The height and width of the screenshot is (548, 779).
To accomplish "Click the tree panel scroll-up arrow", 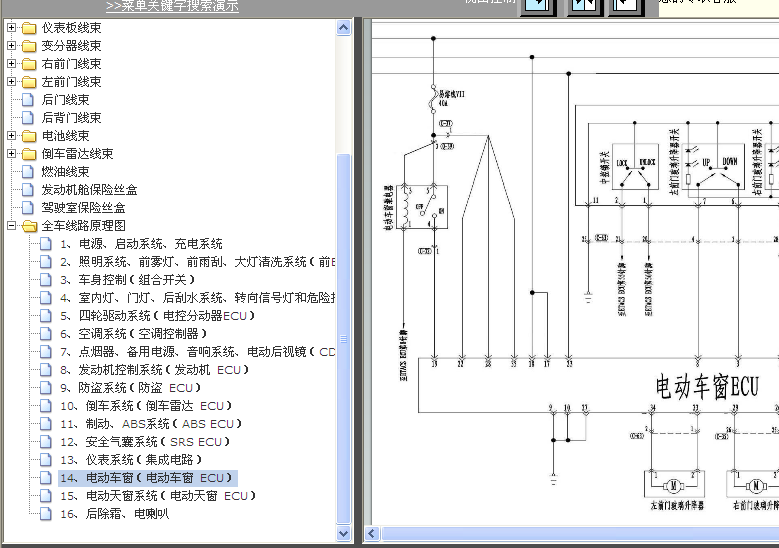I will (x=343, y=28).
